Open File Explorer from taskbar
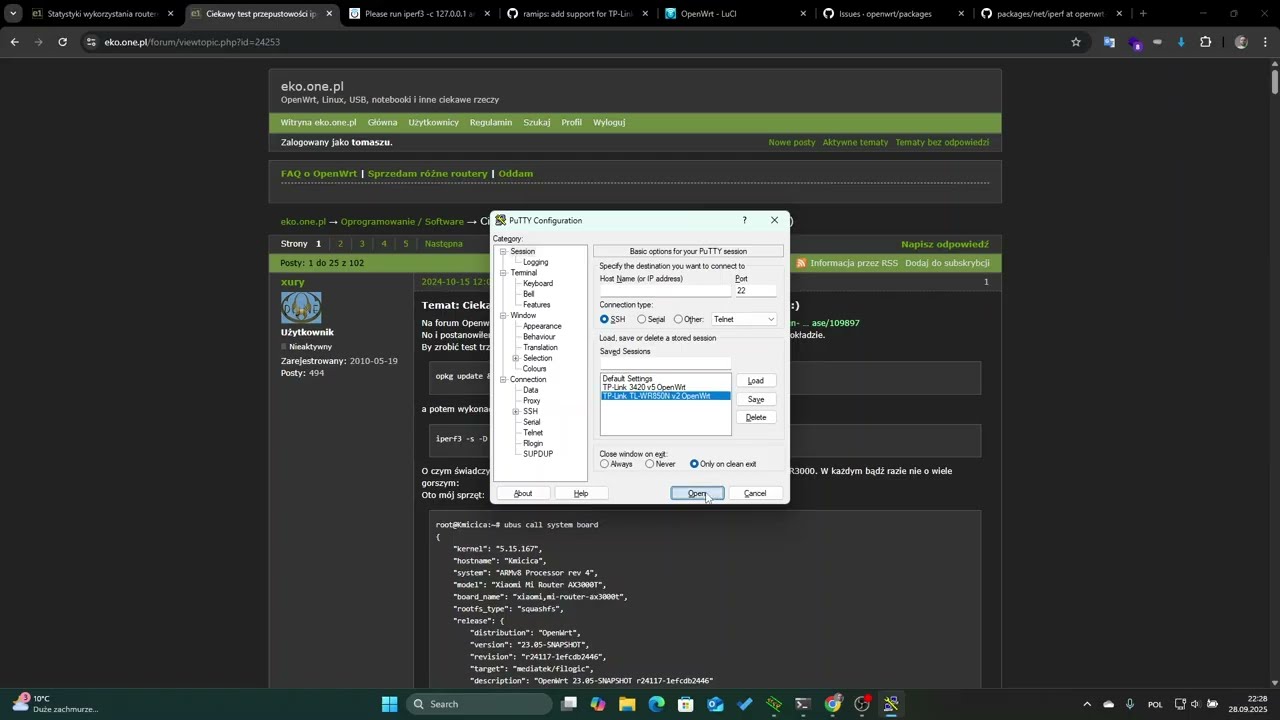The width and height of the screenshot is (1280, 720). pos(627,704)
